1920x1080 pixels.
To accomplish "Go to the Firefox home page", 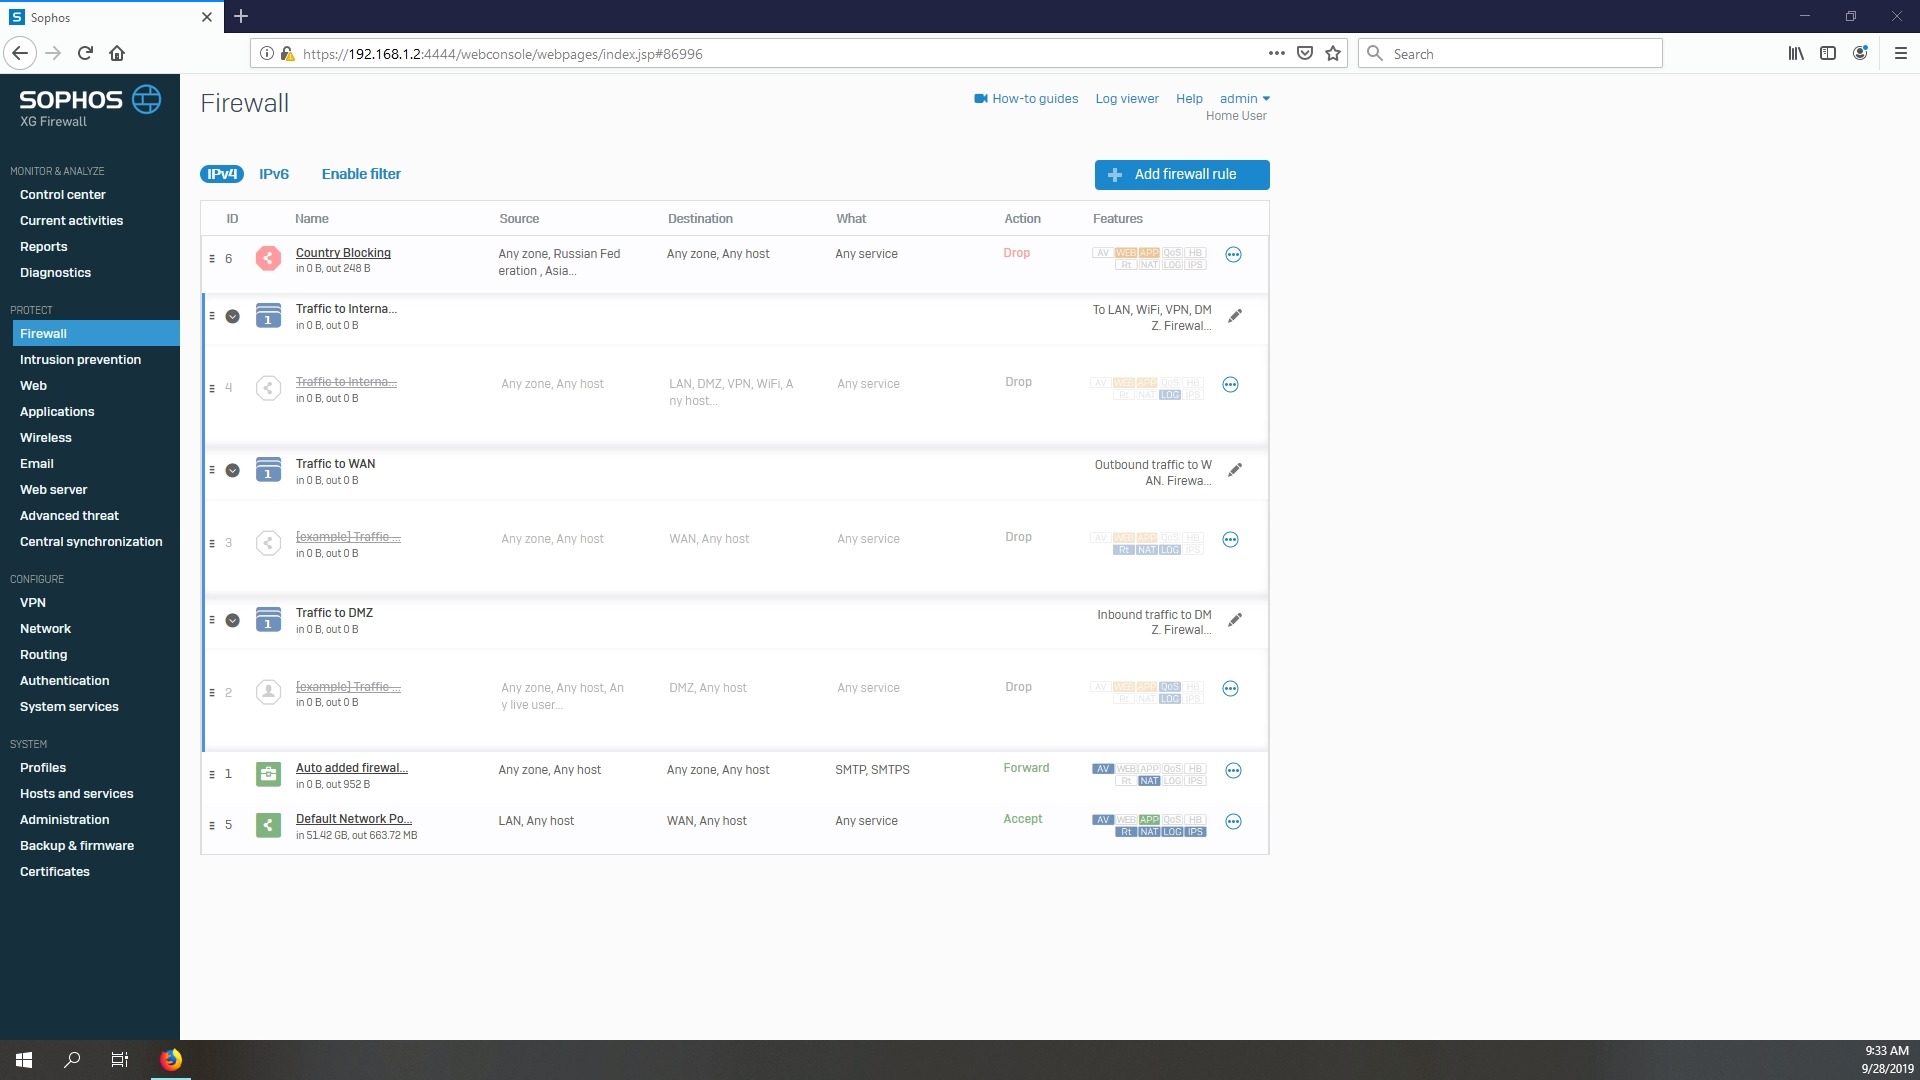I will coord(117,54).
